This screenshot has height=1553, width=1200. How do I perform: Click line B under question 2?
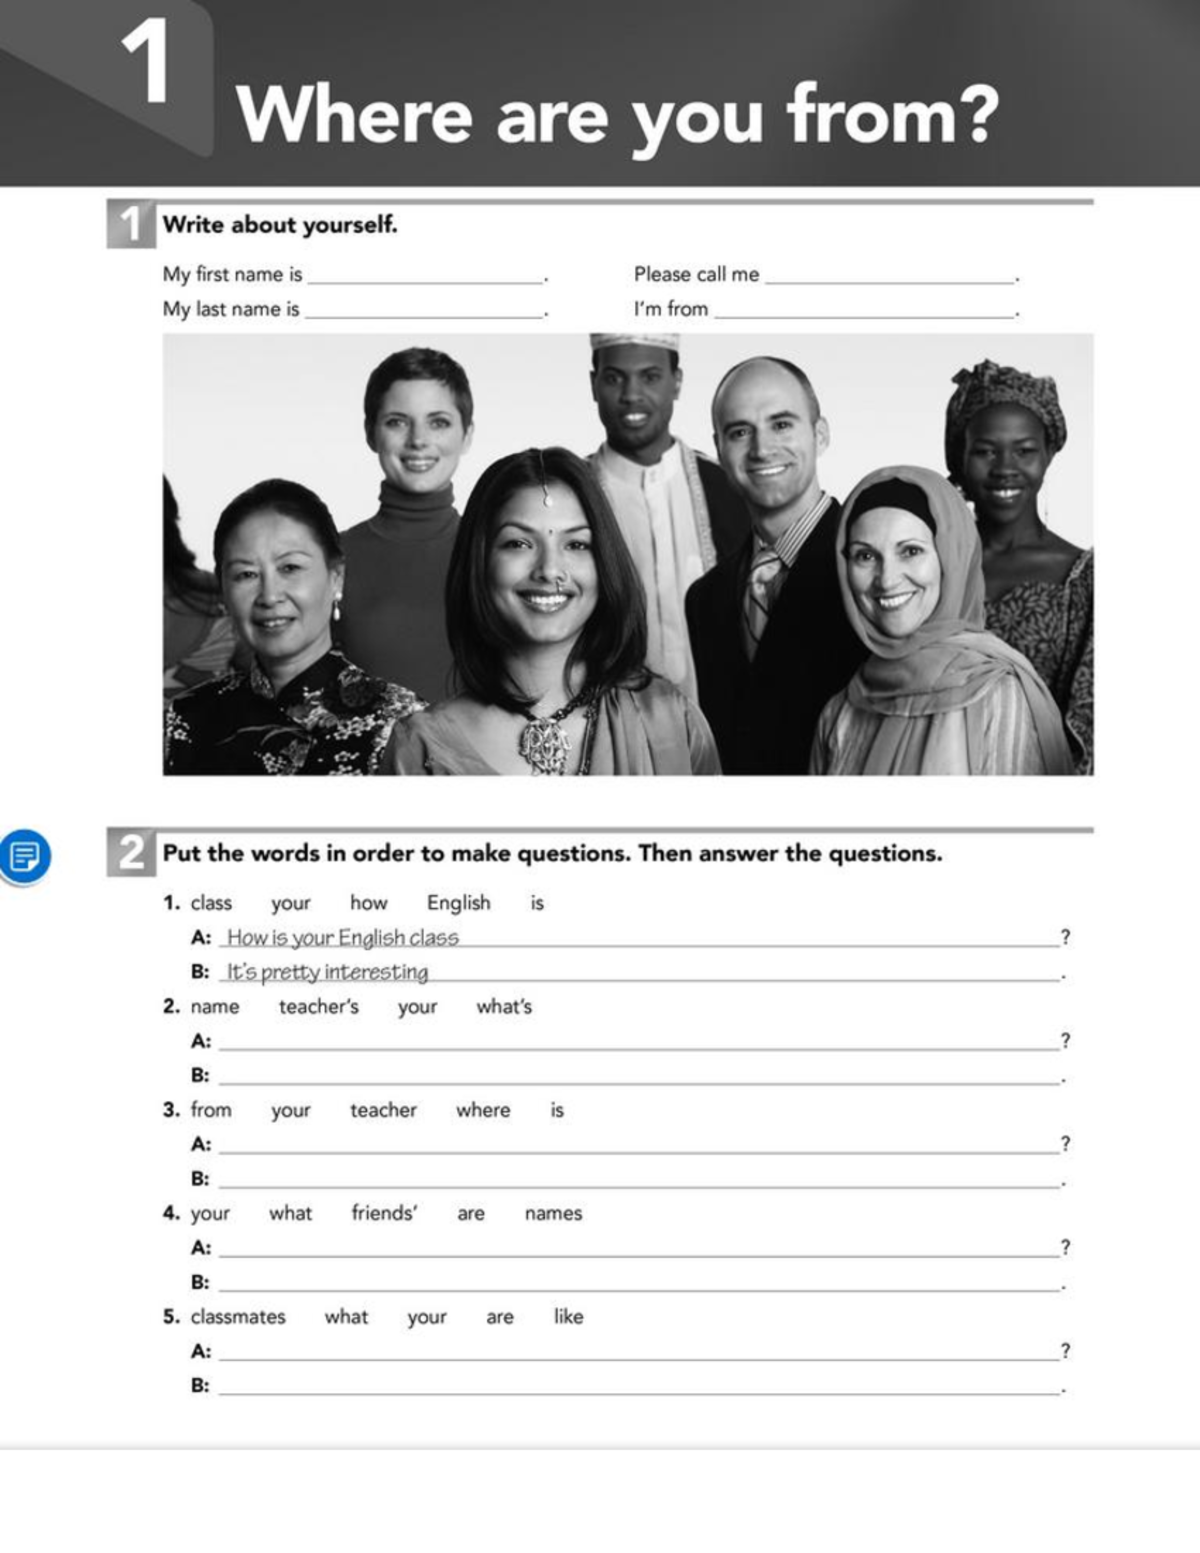tap(639, 1075)
